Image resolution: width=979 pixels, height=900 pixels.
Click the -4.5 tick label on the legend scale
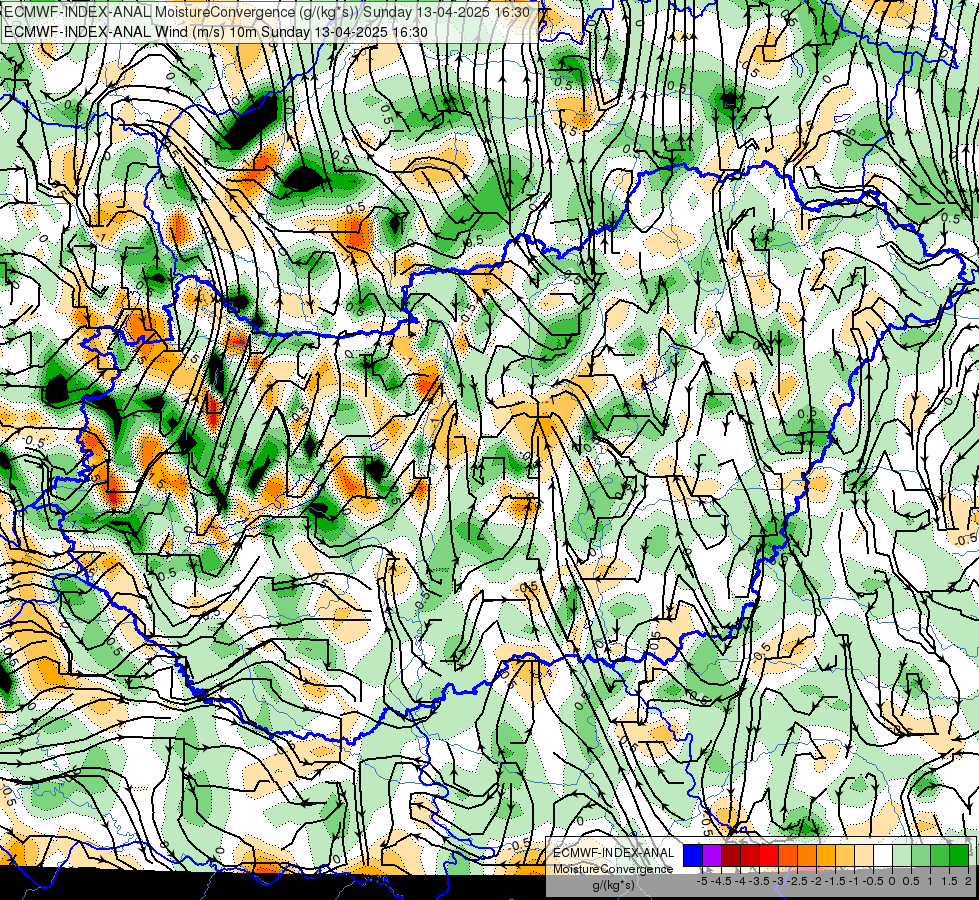[721, 881]
